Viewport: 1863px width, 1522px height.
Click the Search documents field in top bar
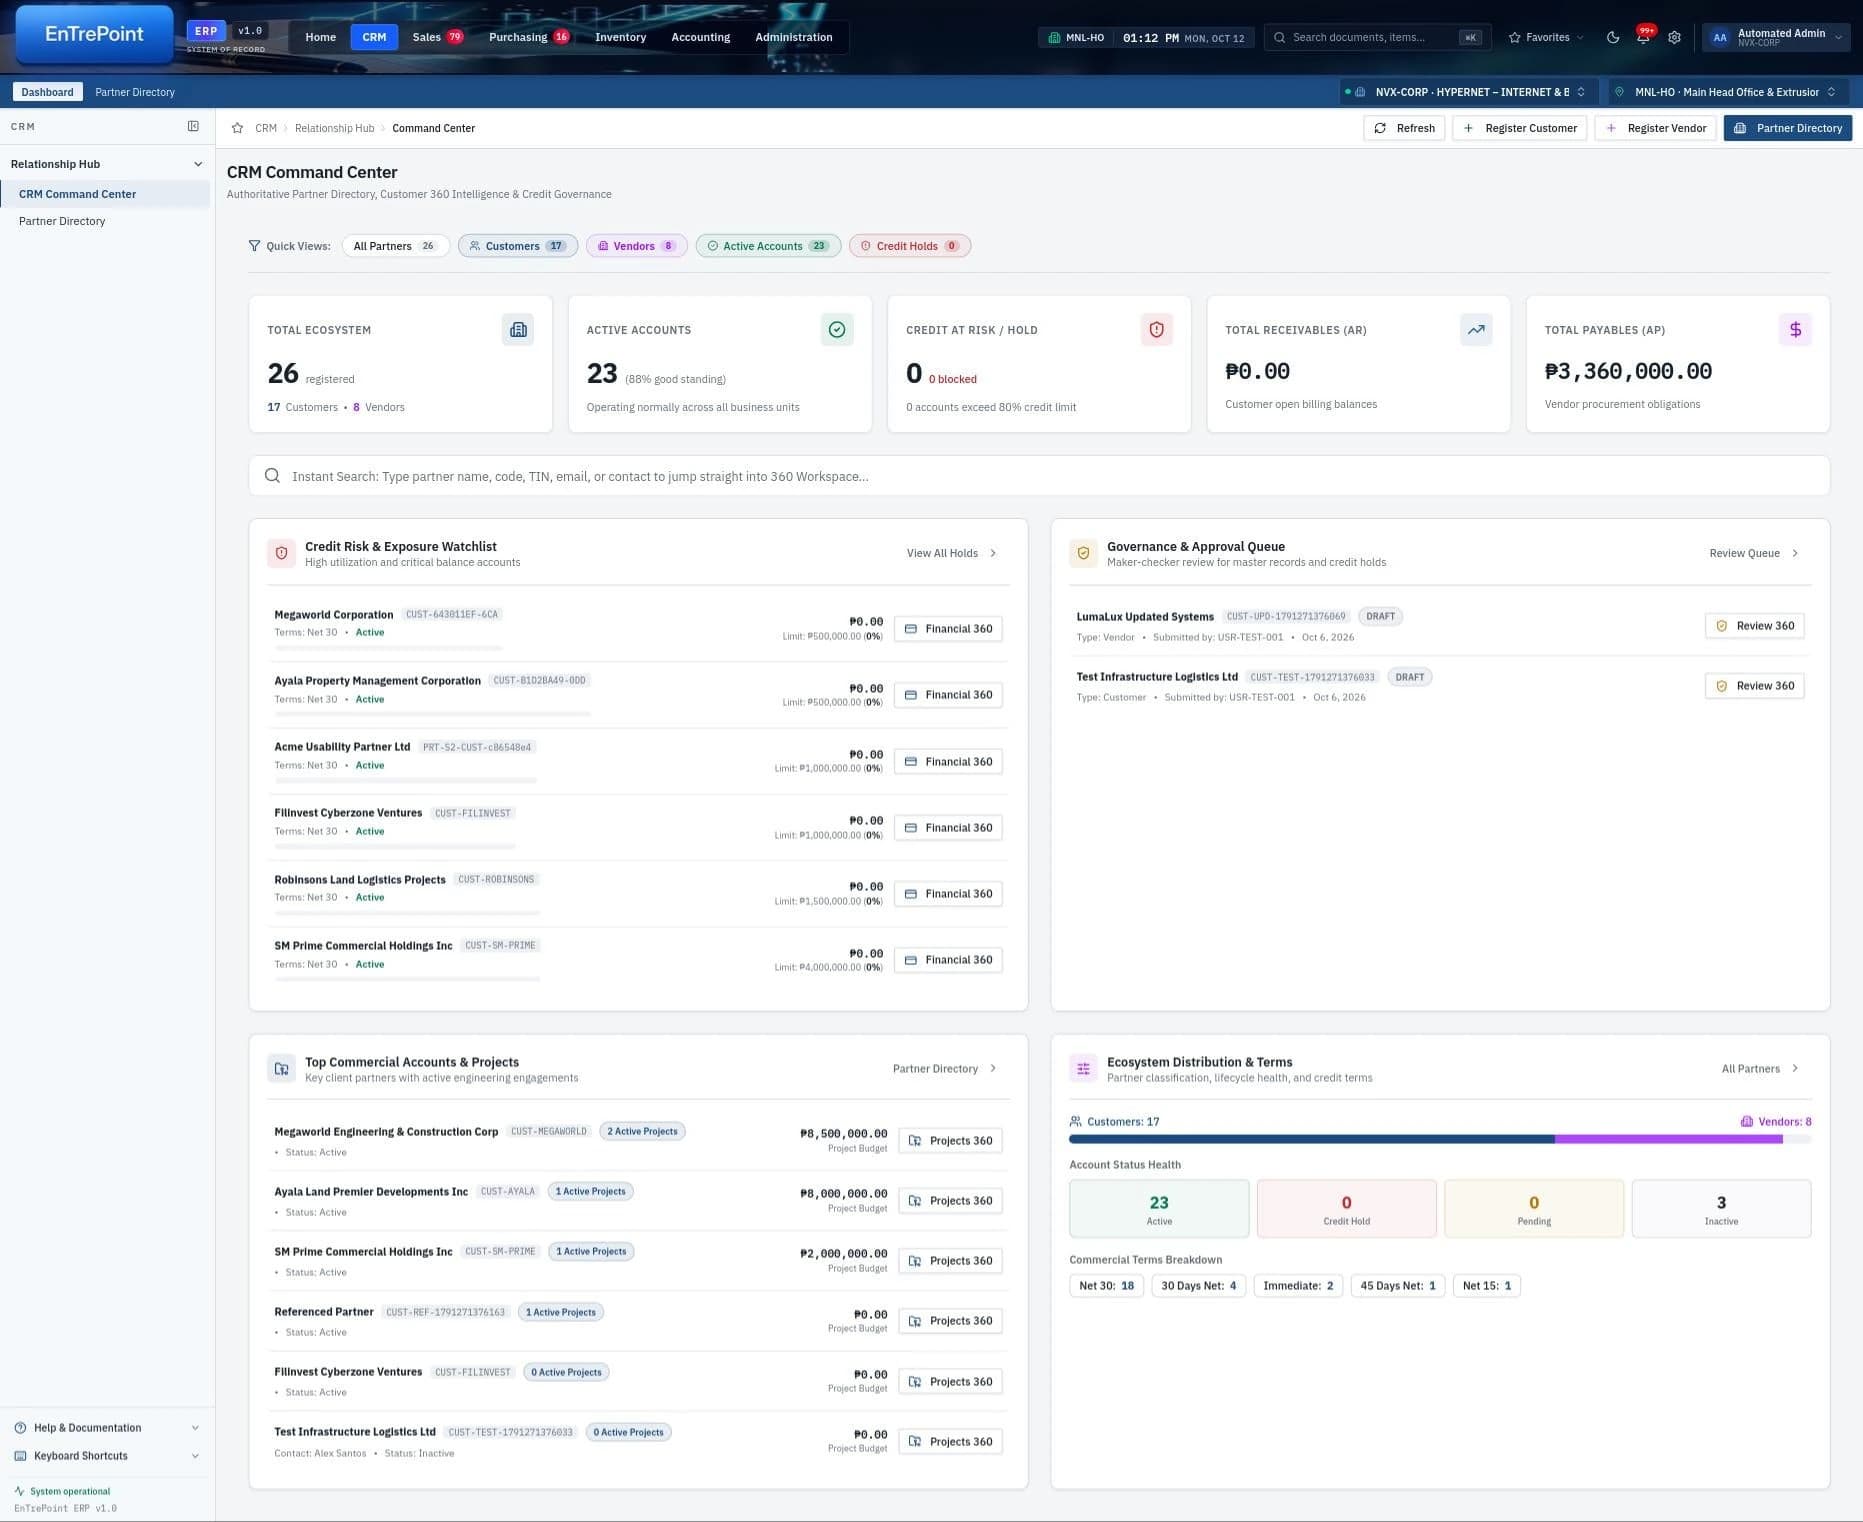(x=1377, y=37)
